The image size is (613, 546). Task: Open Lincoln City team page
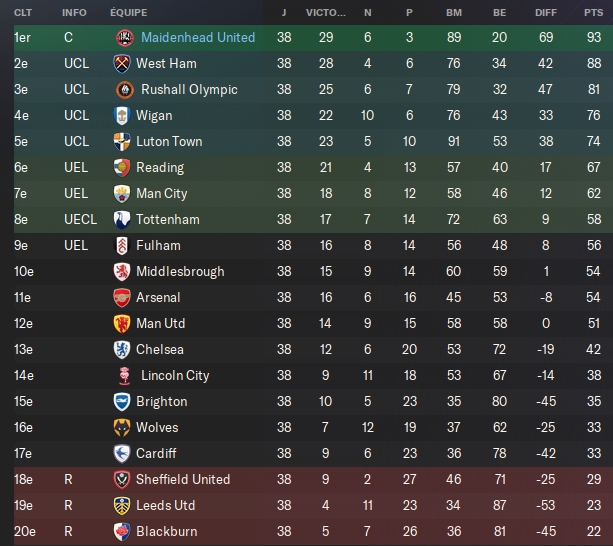[175, 375]
